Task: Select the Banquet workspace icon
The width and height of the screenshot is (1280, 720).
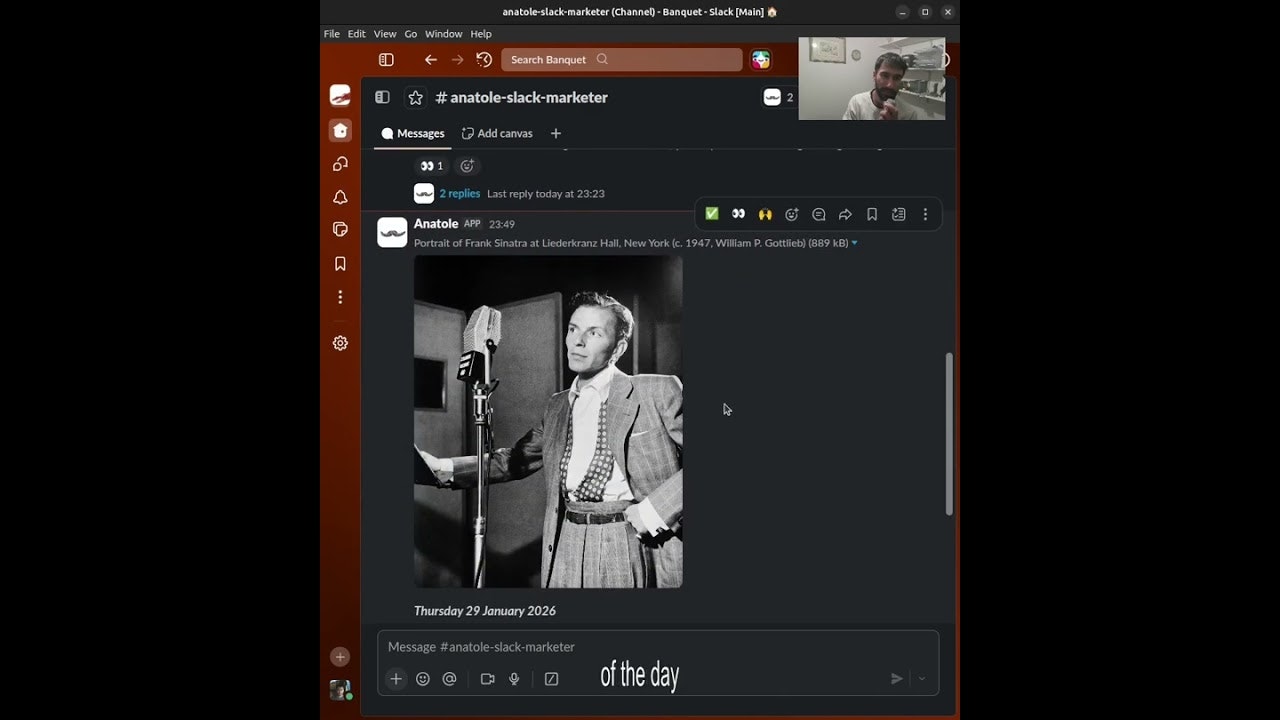Action: 340,96
